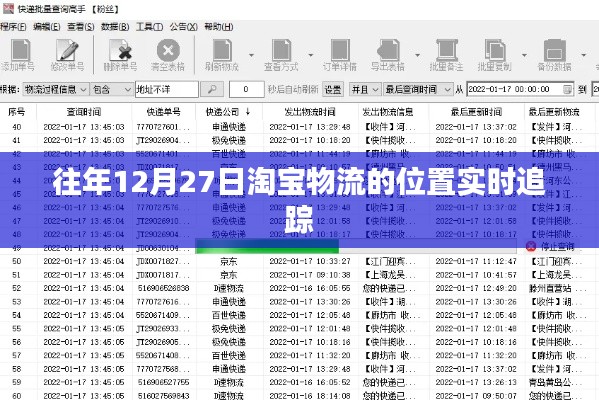
Task: Select tracking number 516906527755 in row 59
Action: [x=164, y=382]
